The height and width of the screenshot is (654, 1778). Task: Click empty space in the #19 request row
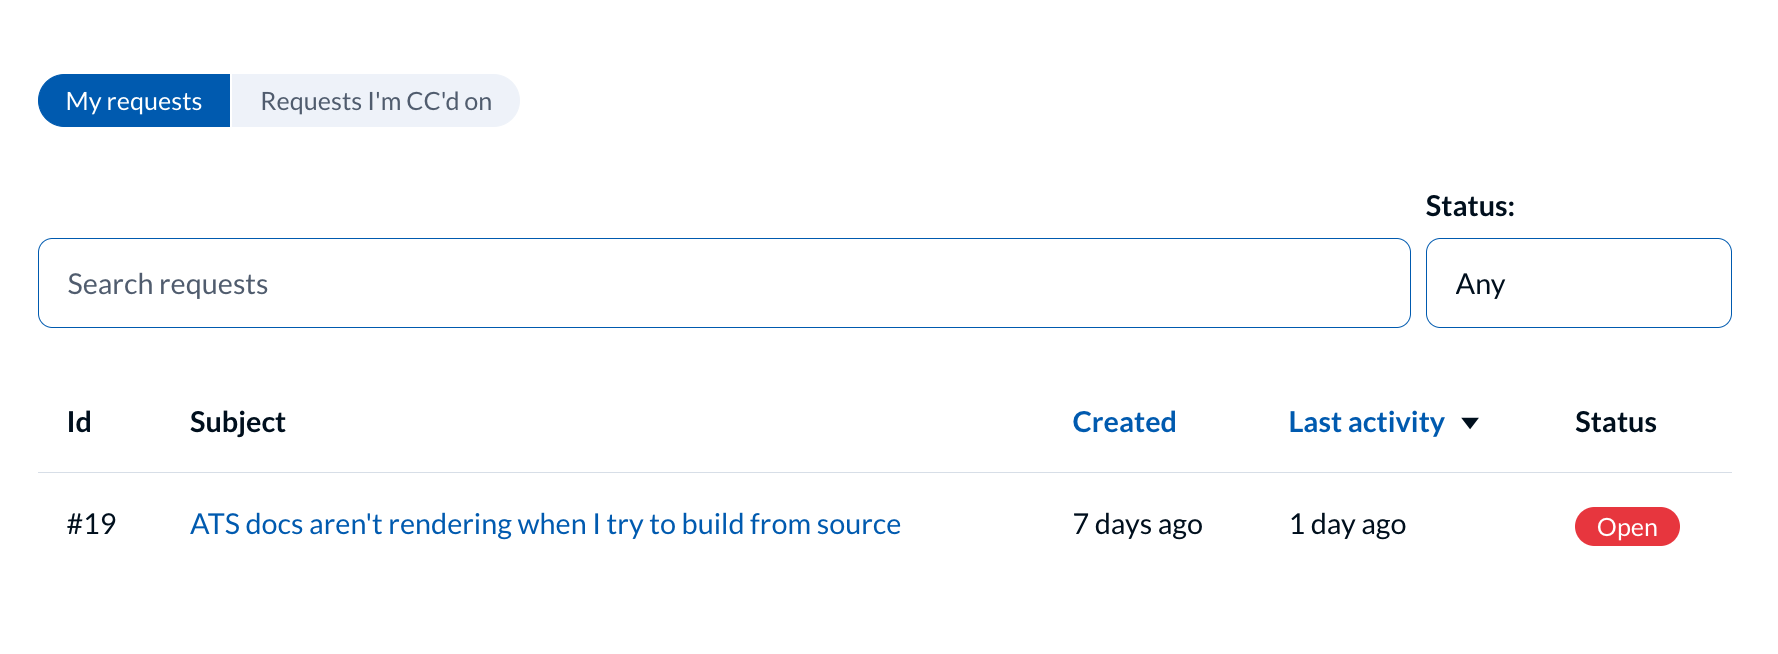point(985,524)
